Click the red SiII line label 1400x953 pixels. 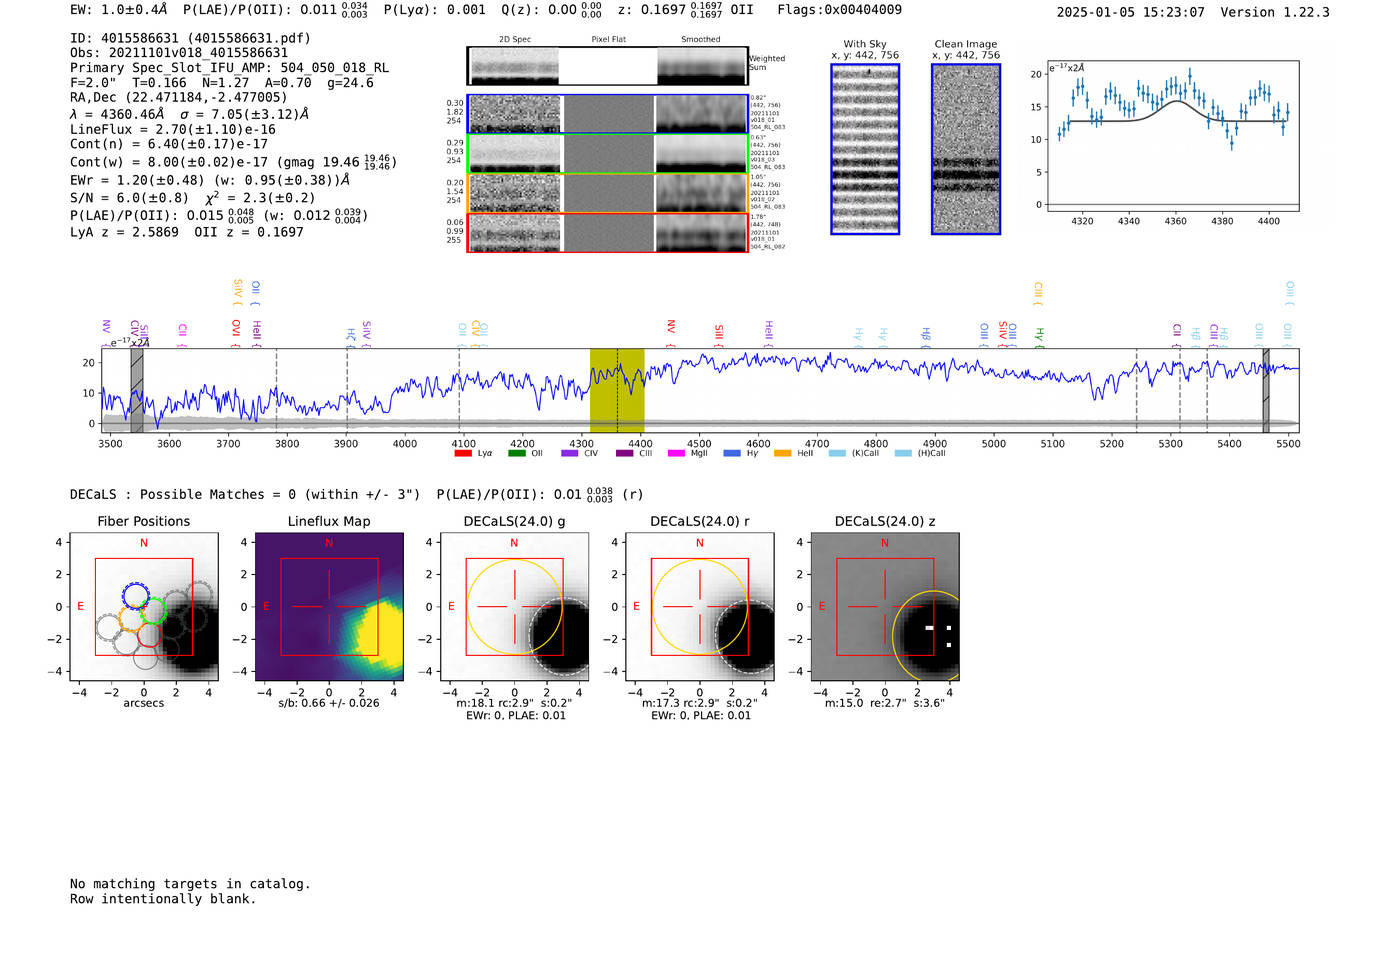[718, 334]
